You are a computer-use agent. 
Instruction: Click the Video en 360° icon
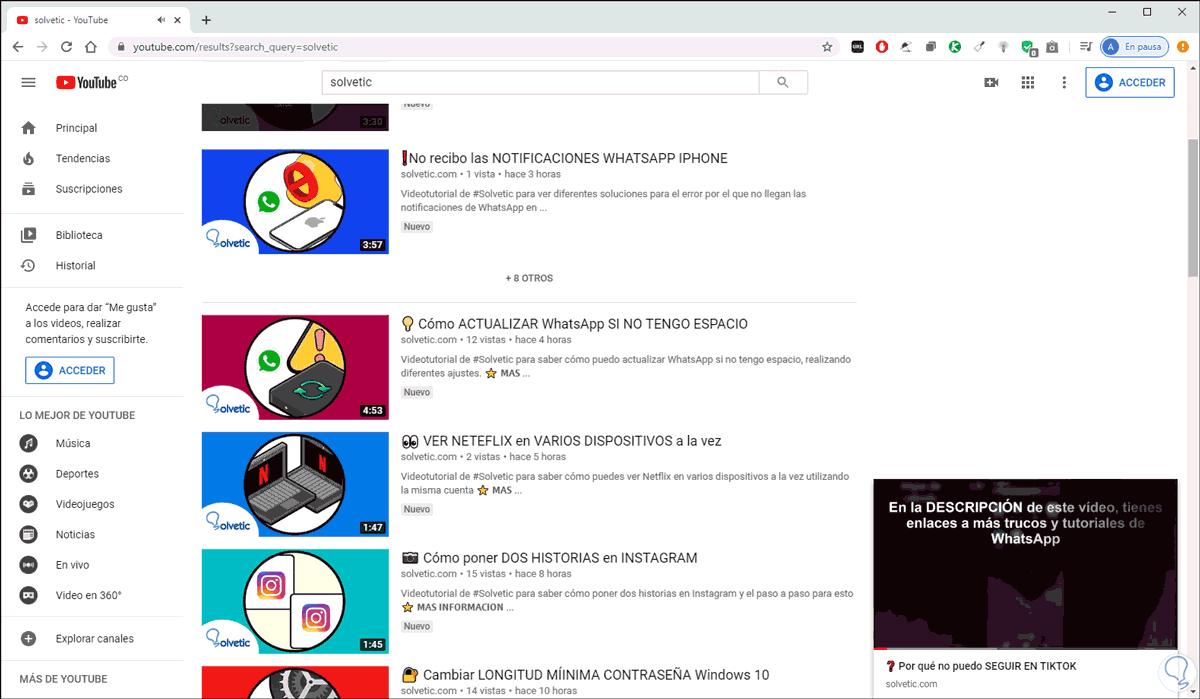point(28,595)
